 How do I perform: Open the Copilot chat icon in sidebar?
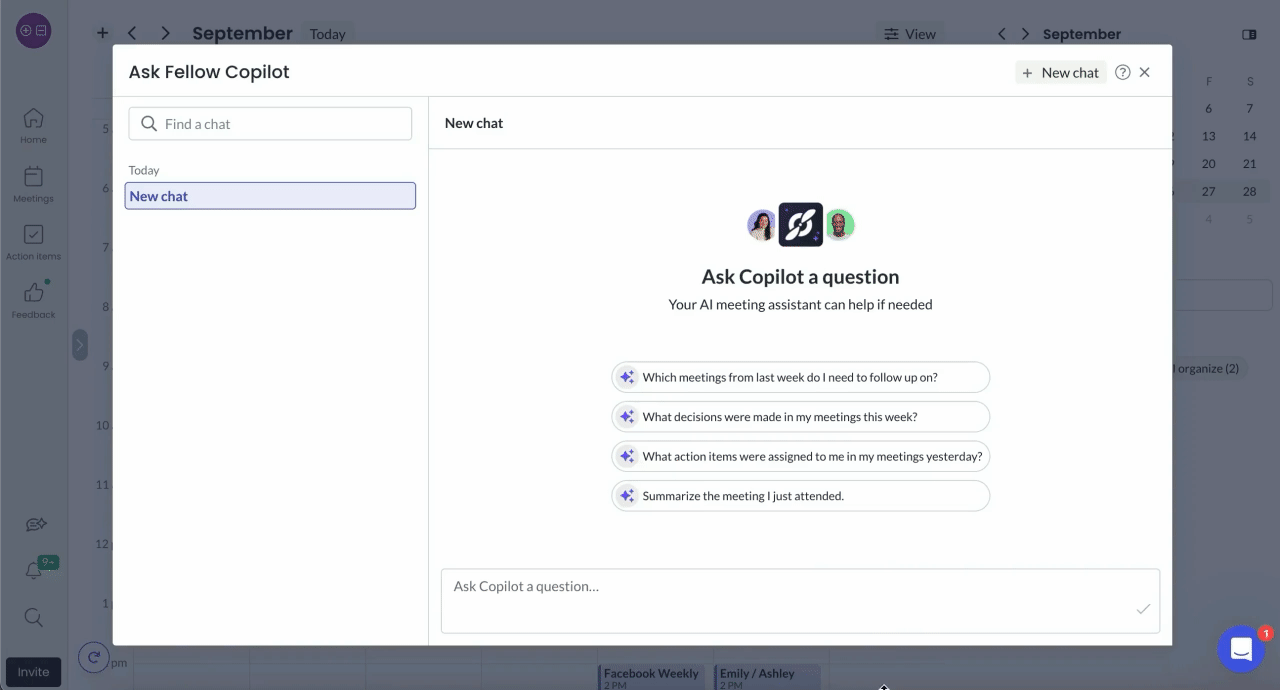pos(36,525)
